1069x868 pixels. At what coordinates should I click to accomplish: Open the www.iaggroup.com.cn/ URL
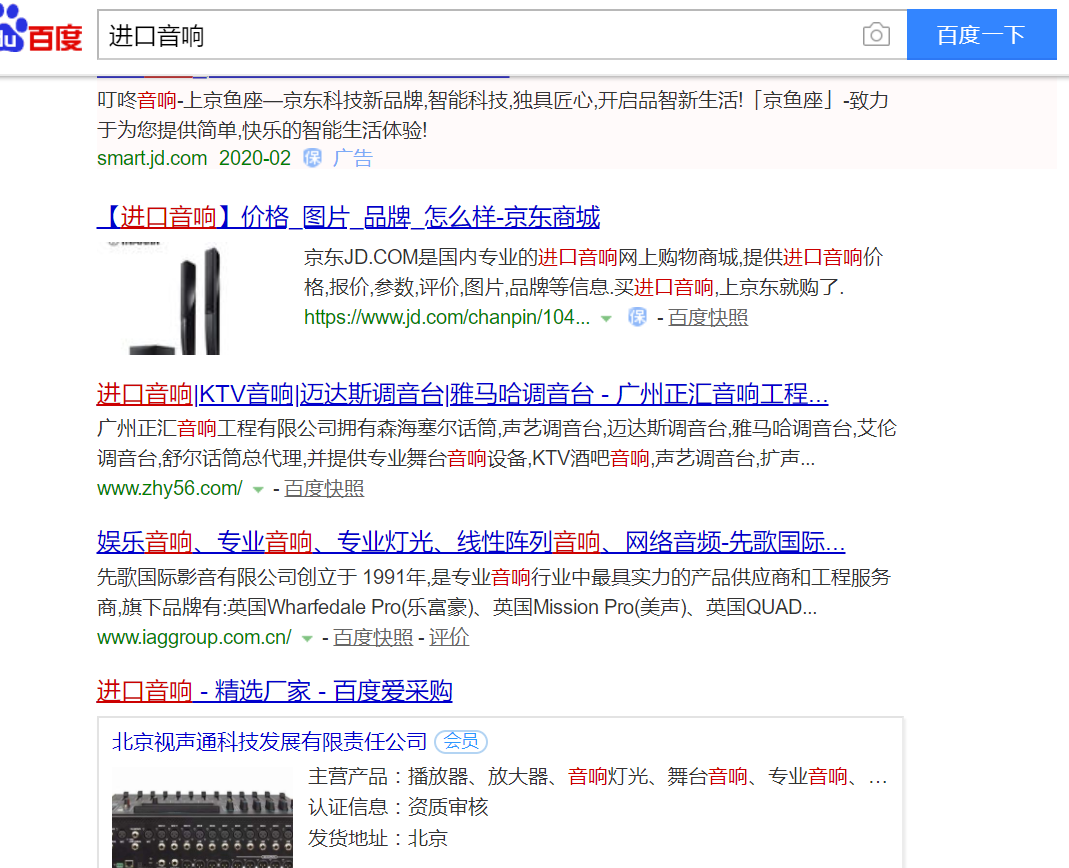pyautogui.click(x=194, y=637)
